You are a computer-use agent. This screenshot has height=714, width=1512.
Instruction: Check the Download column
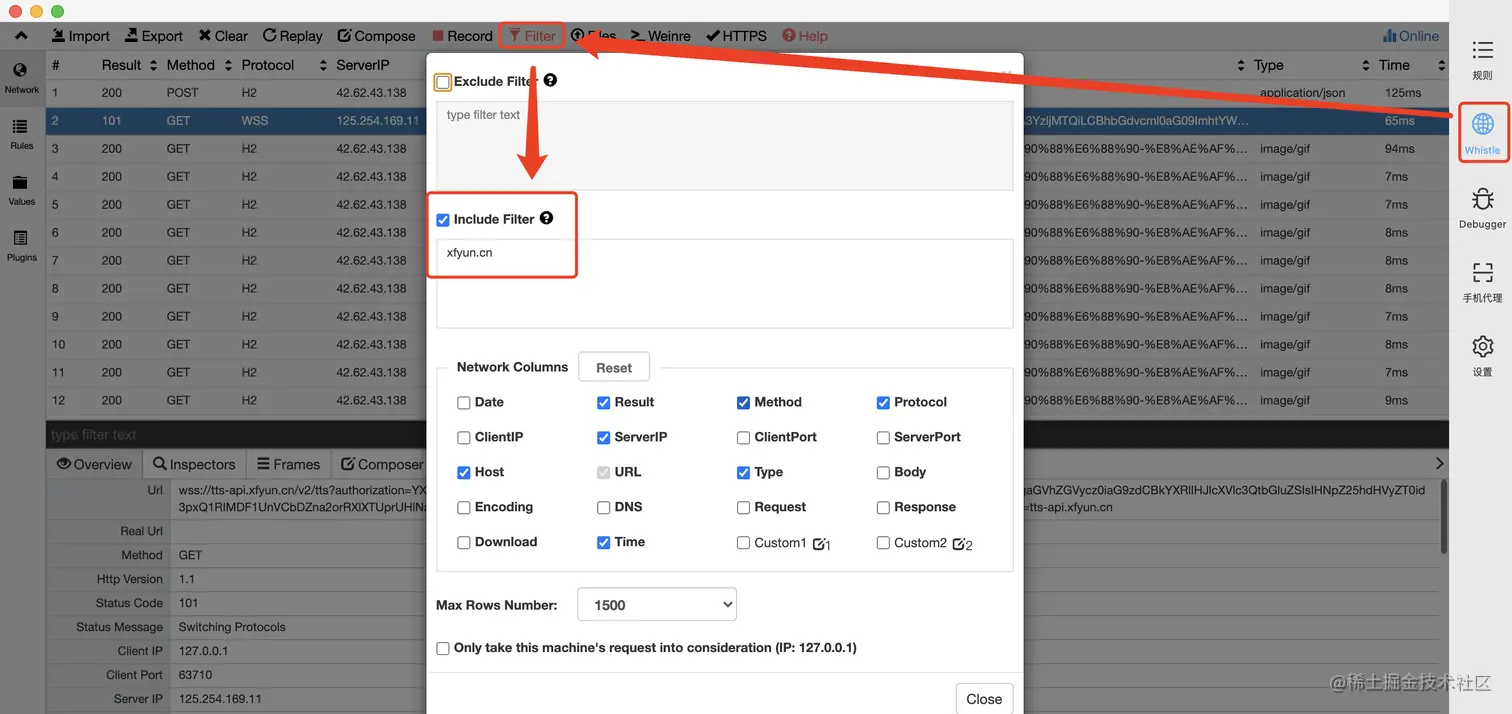pos(464,543)
